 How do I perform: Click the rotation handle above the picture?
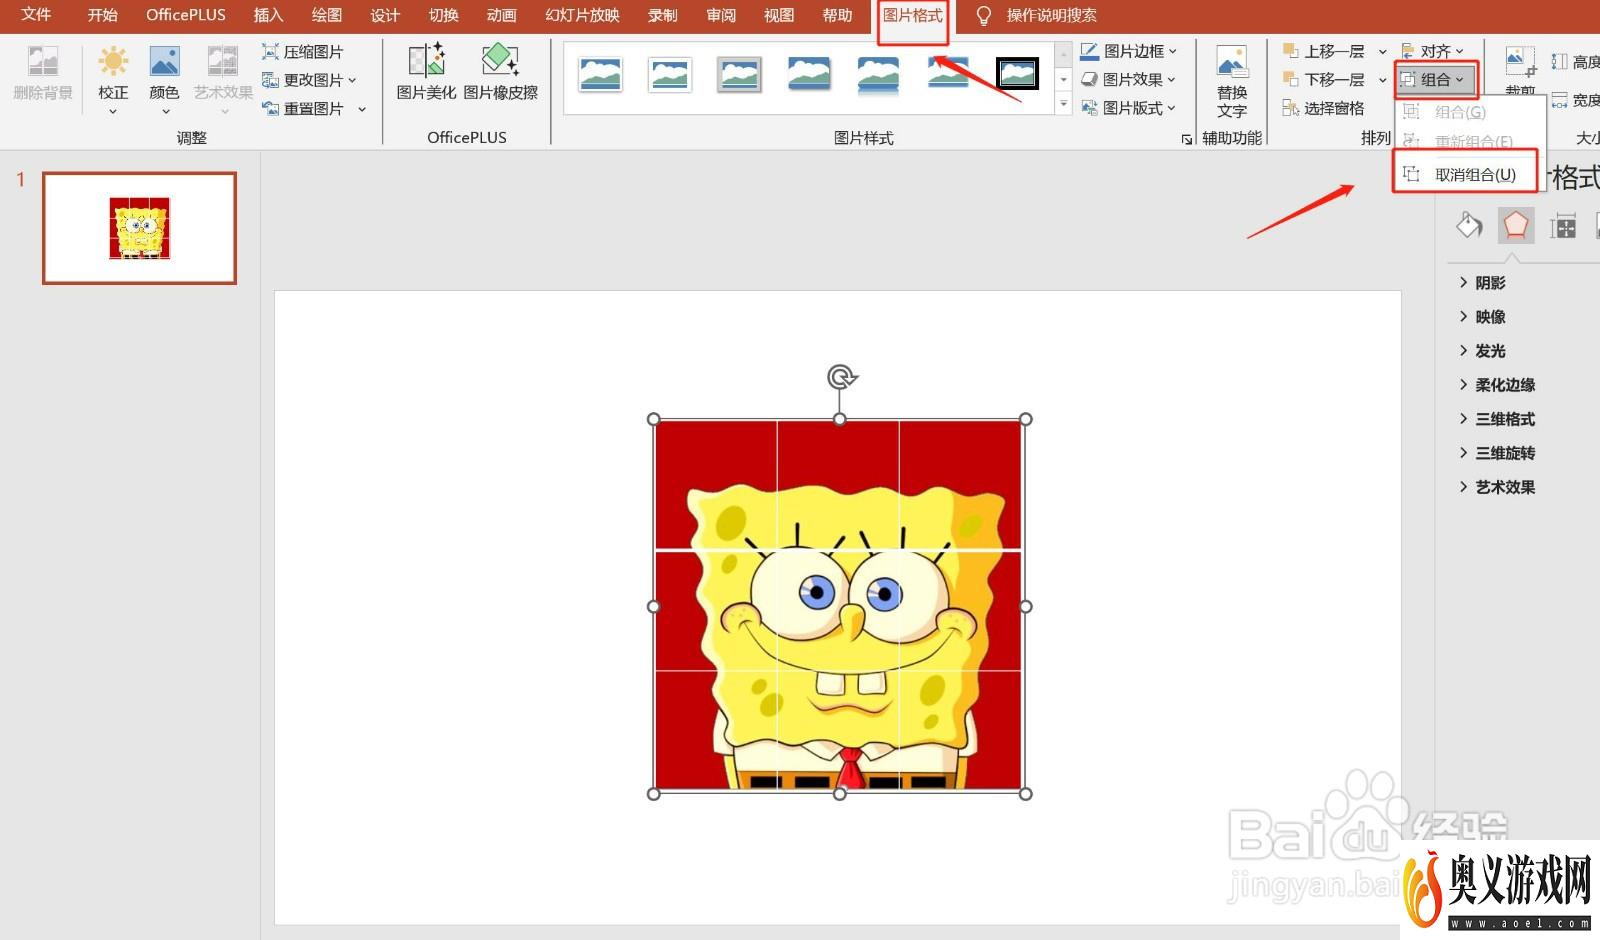tap(842, 377)
